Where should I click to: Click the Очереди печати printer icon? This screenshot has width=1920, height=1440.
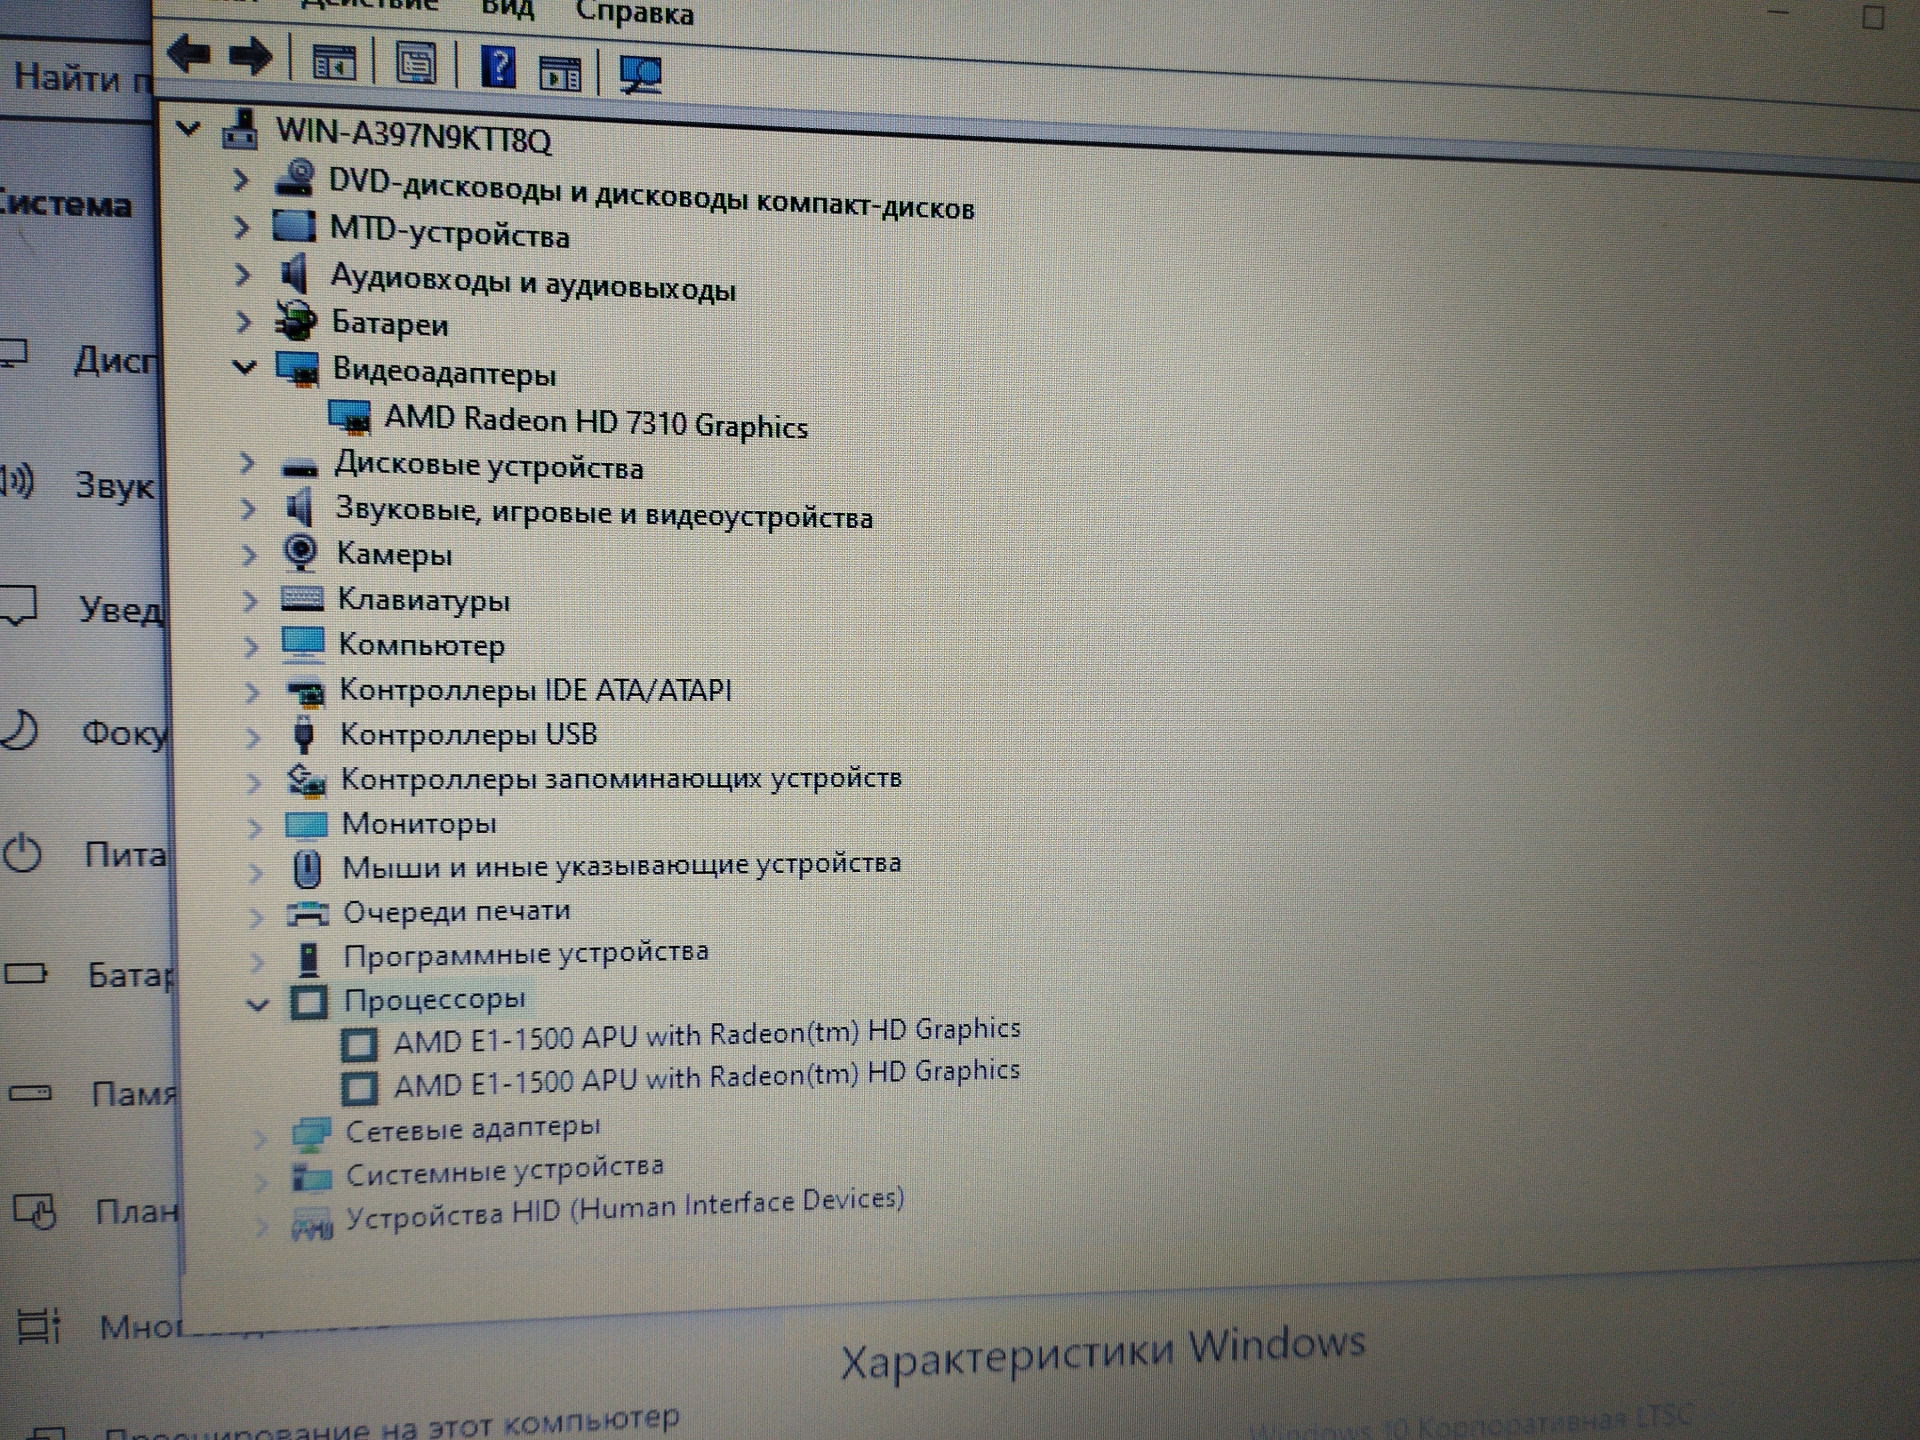coord(308,912)
